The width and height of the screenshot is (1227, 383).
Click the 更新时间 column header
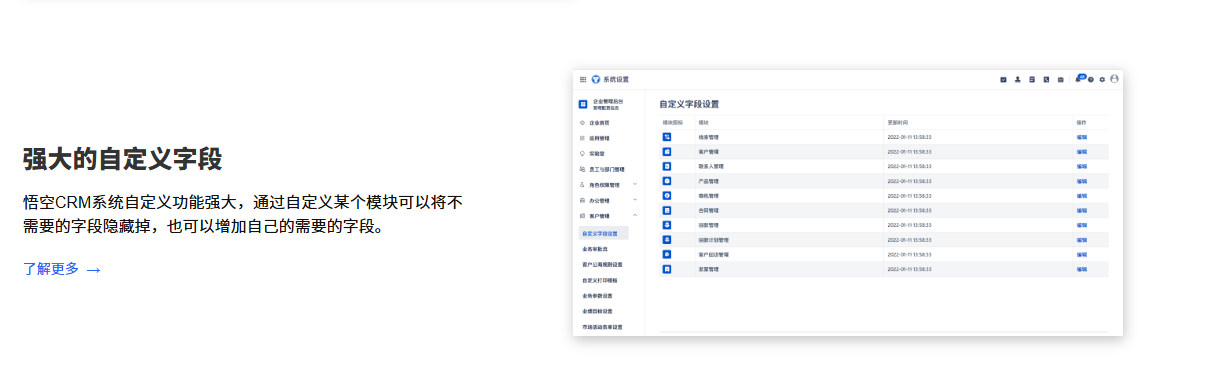click(x=897, y=122)
